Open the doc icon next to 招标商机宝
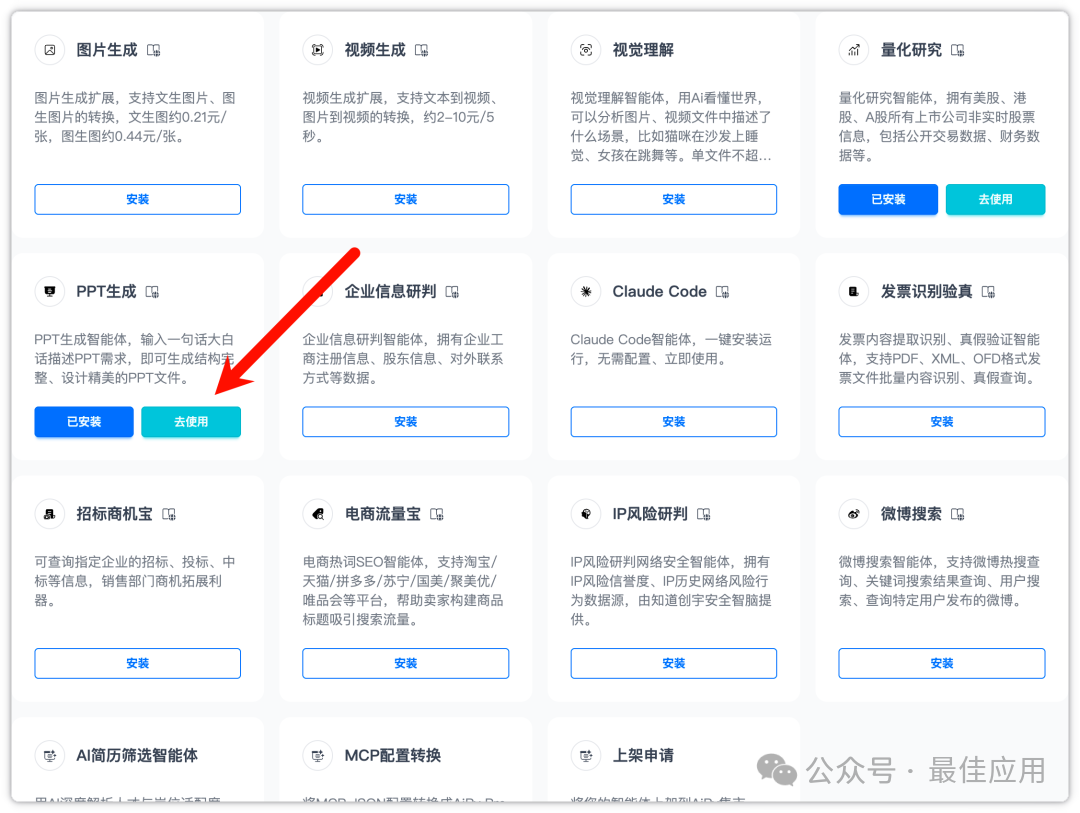Screen dimensions: 1080x813 pos(169,514)
